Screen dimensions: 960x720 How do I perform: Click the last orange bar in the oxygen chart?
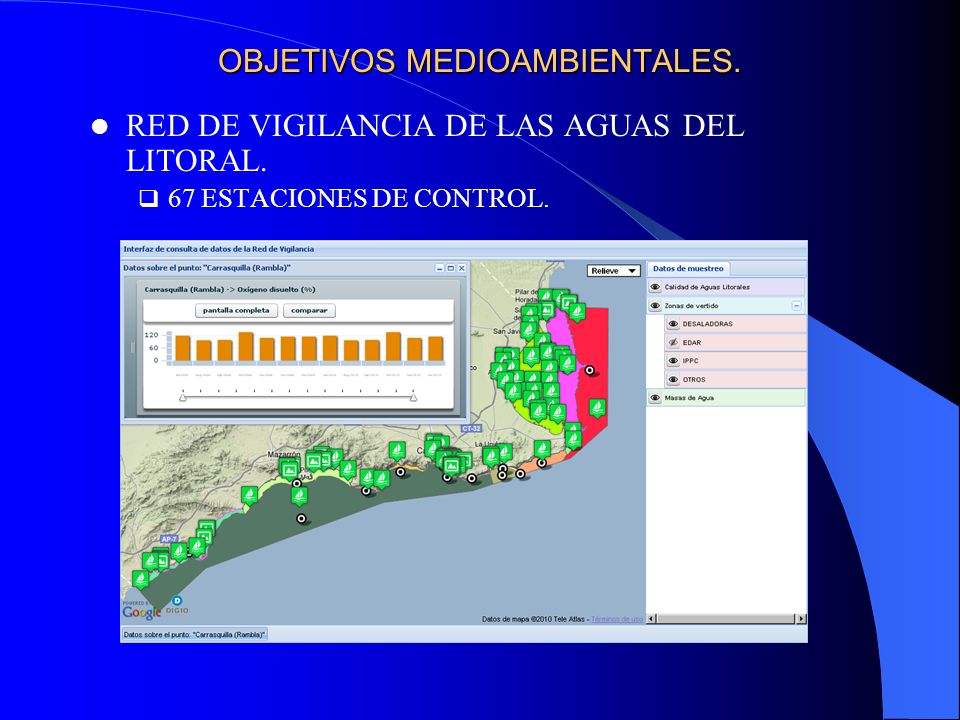[x=435, y=348]
